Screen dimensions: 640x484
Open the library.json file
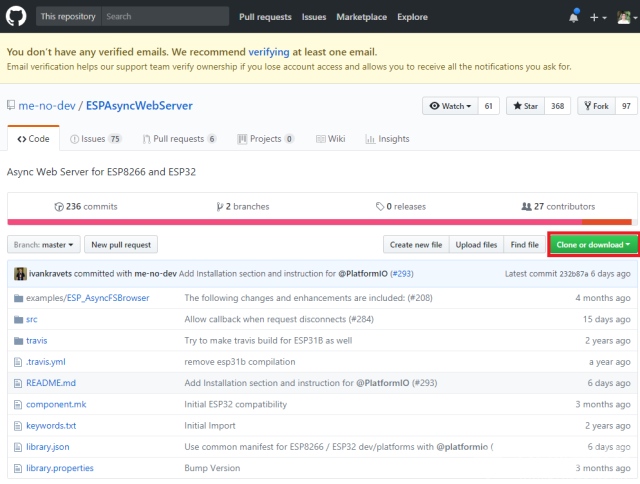48,446
